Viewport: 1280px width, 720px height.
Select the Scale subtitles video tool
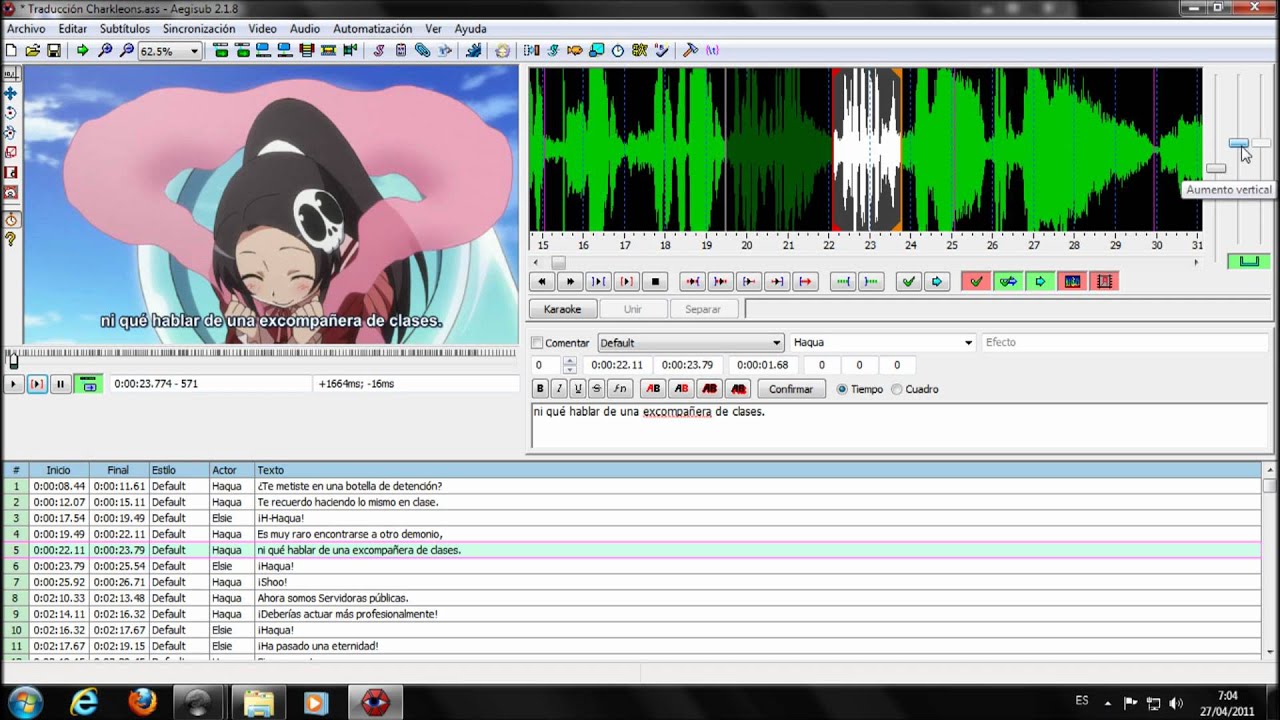[11, 153]
